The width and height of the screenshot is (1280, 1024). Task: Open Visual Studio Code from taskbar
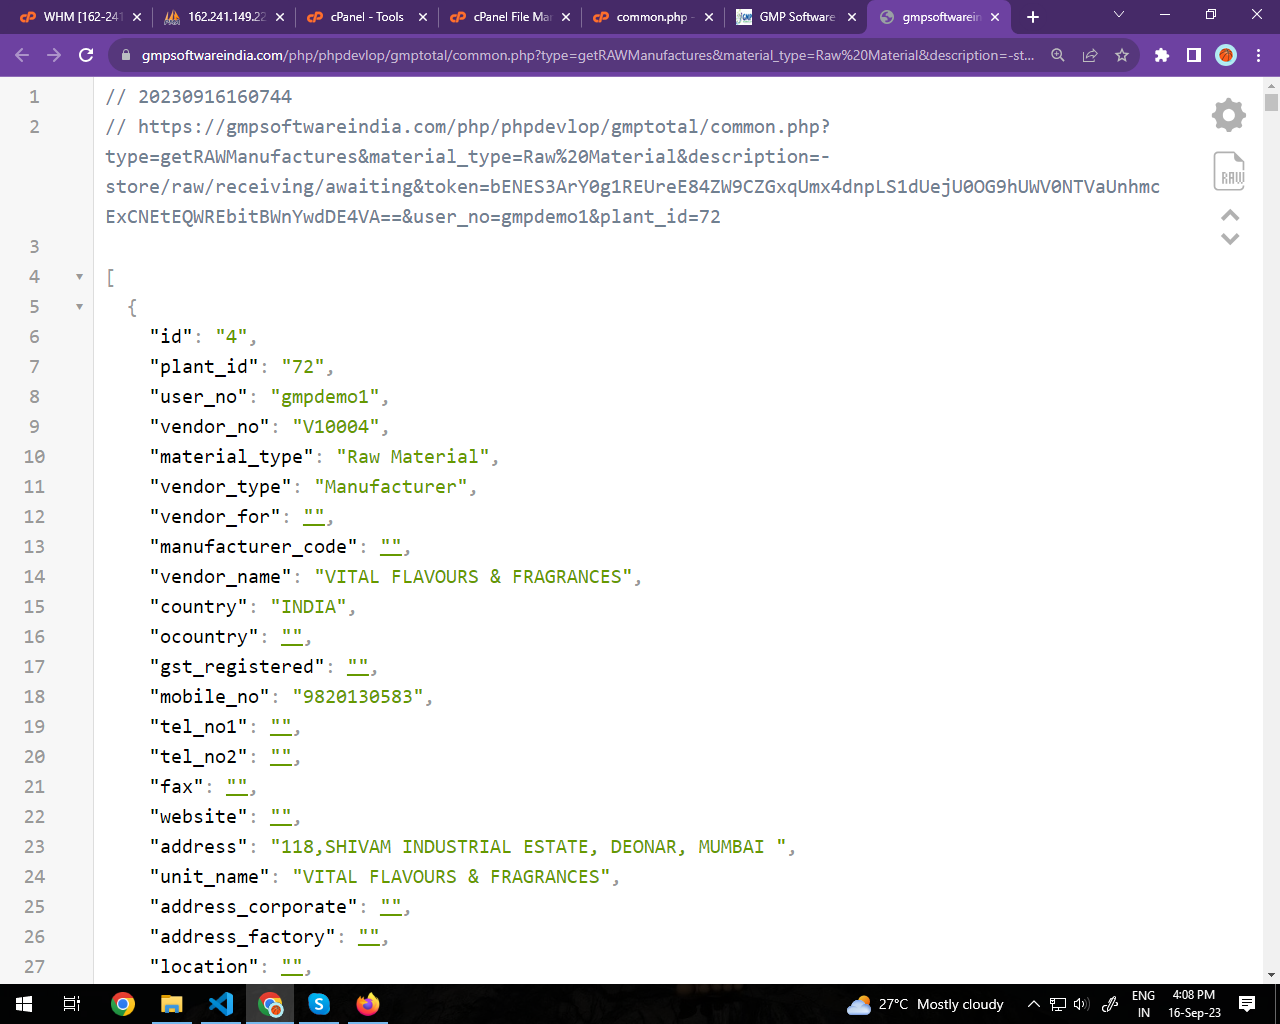pos(221,1004)
